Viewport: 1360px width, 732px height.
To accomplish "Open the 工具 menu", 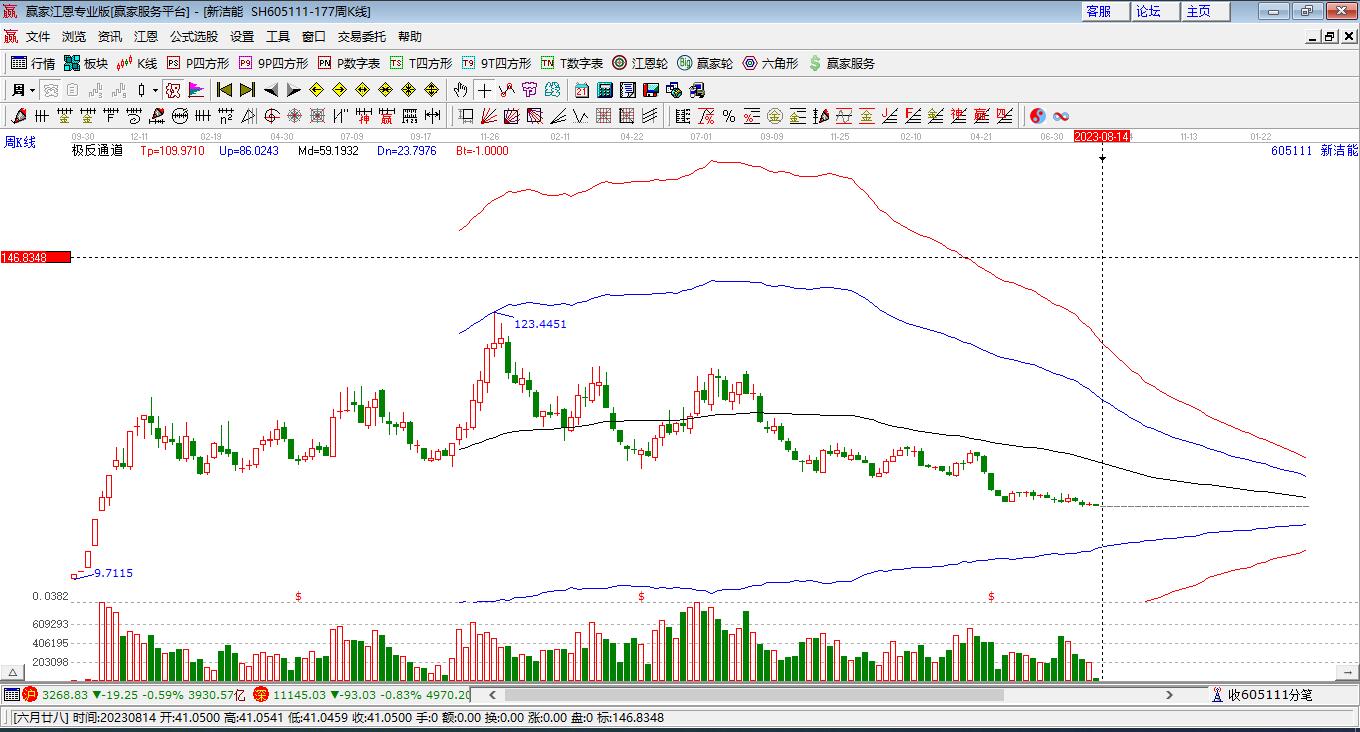I will (x=278, y=37).
